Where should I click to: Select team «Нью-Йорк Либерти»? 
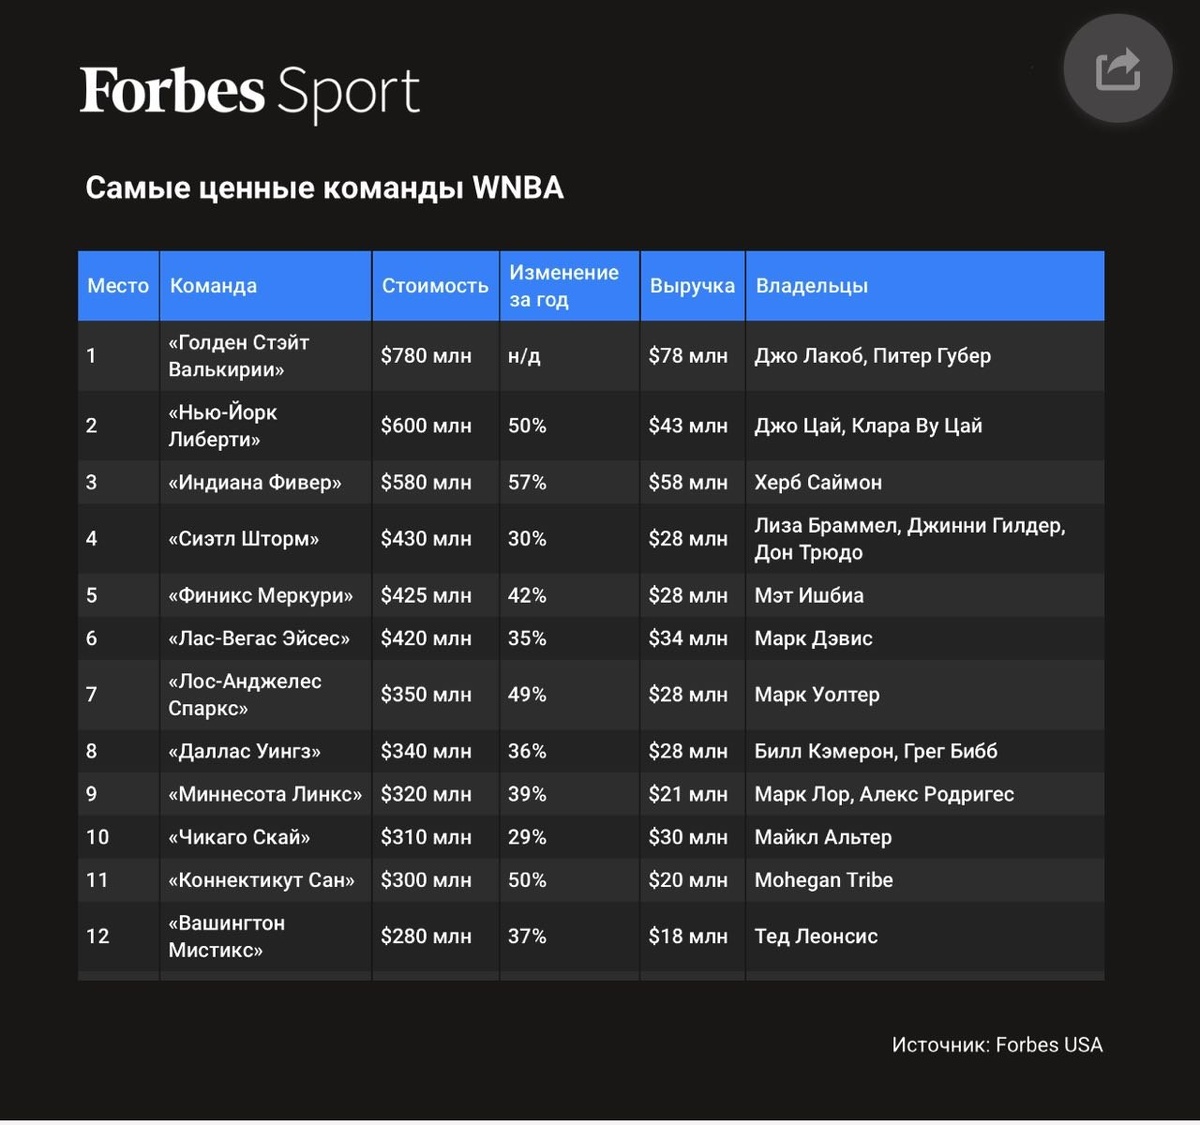tap(223, 426)
